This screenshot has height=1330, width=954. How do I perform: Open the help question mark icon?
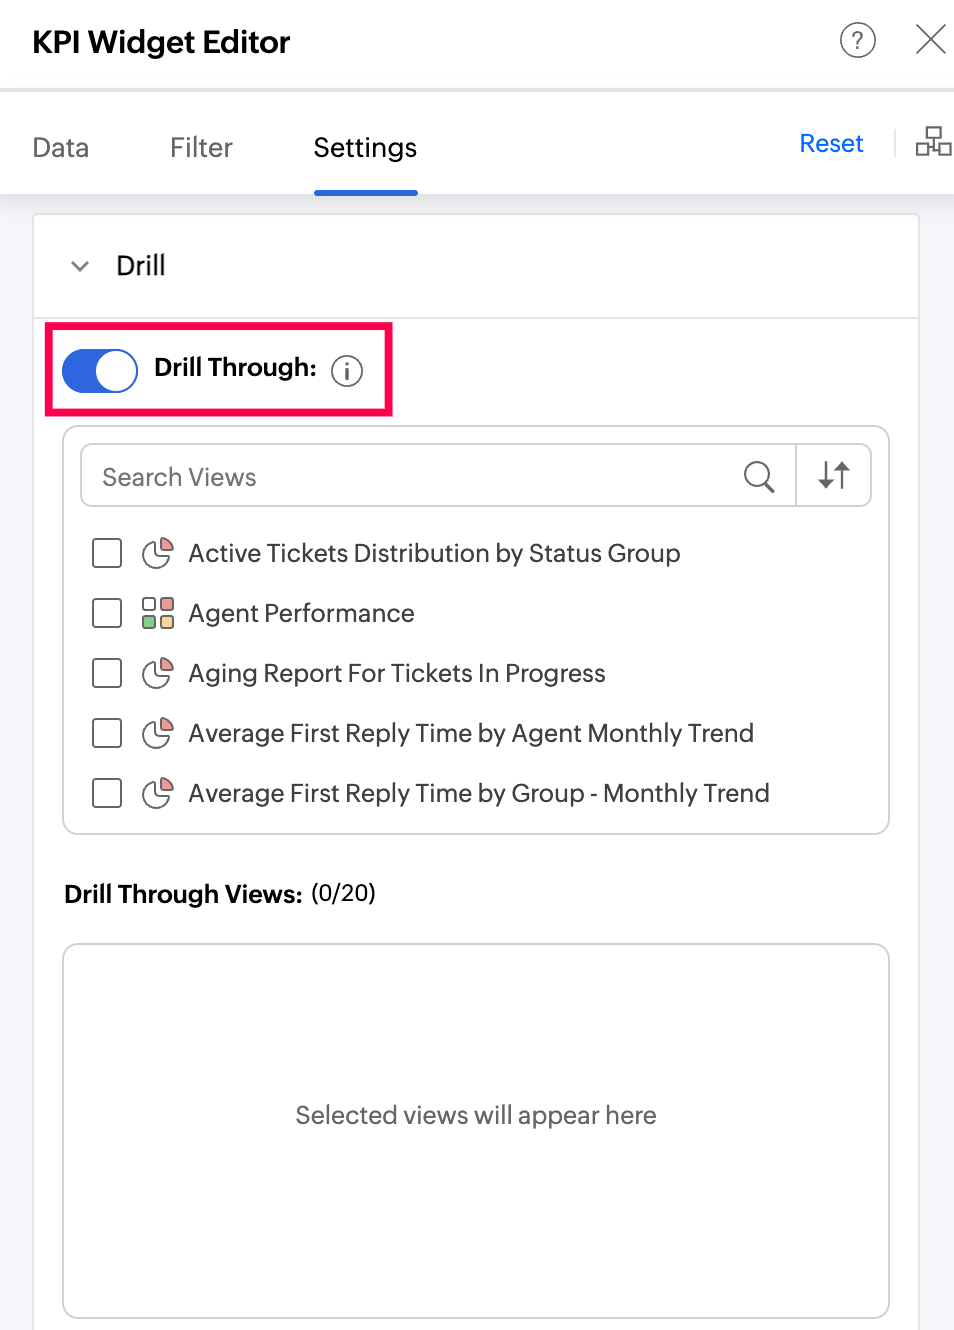[857, 40]
